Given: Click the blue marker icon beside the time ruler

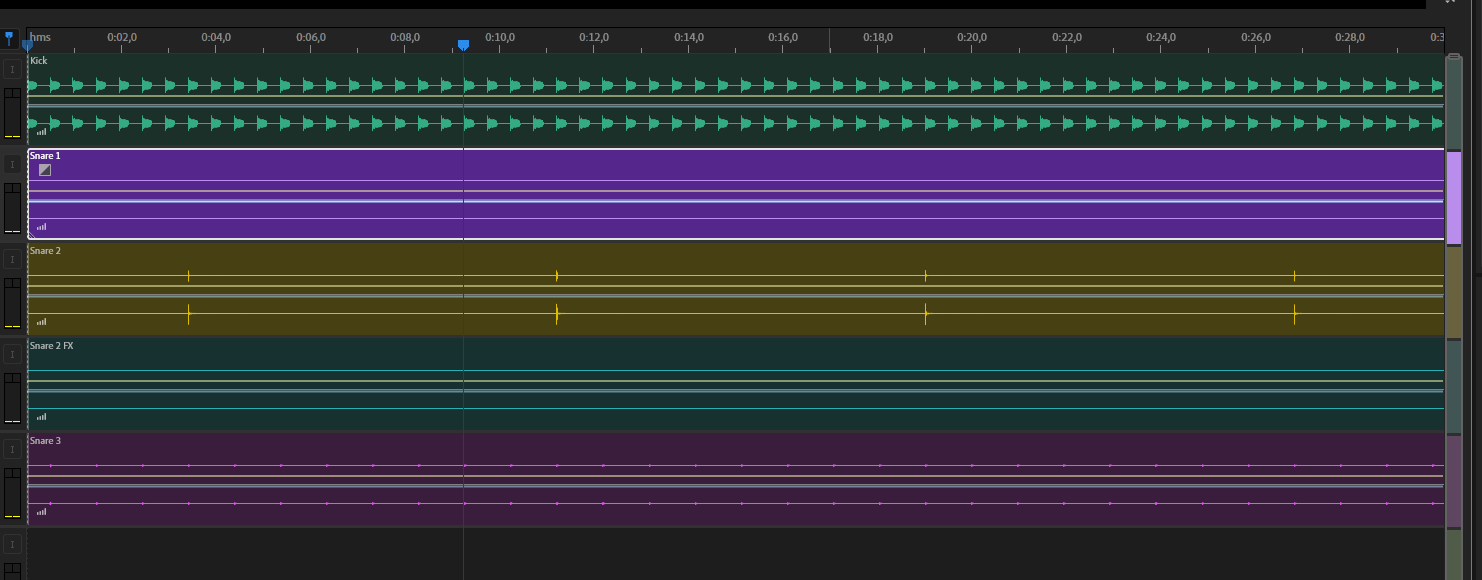Looking at the screenshot, I should [x=9, y=39].
